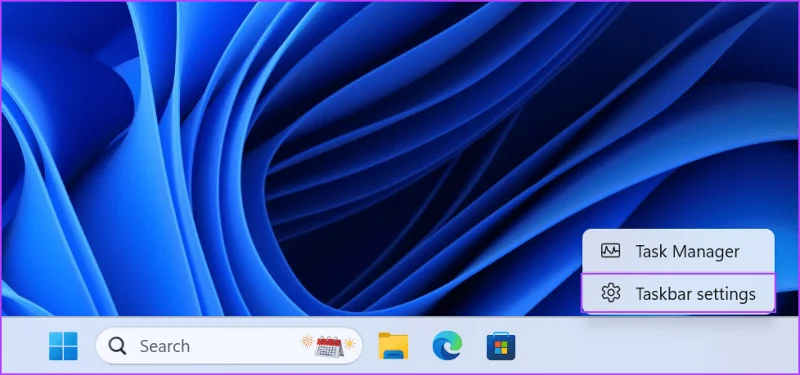Viewport: 800px width, 375px height.
Task: Click the Search box on the taskbar
Action: click(229, 346)
